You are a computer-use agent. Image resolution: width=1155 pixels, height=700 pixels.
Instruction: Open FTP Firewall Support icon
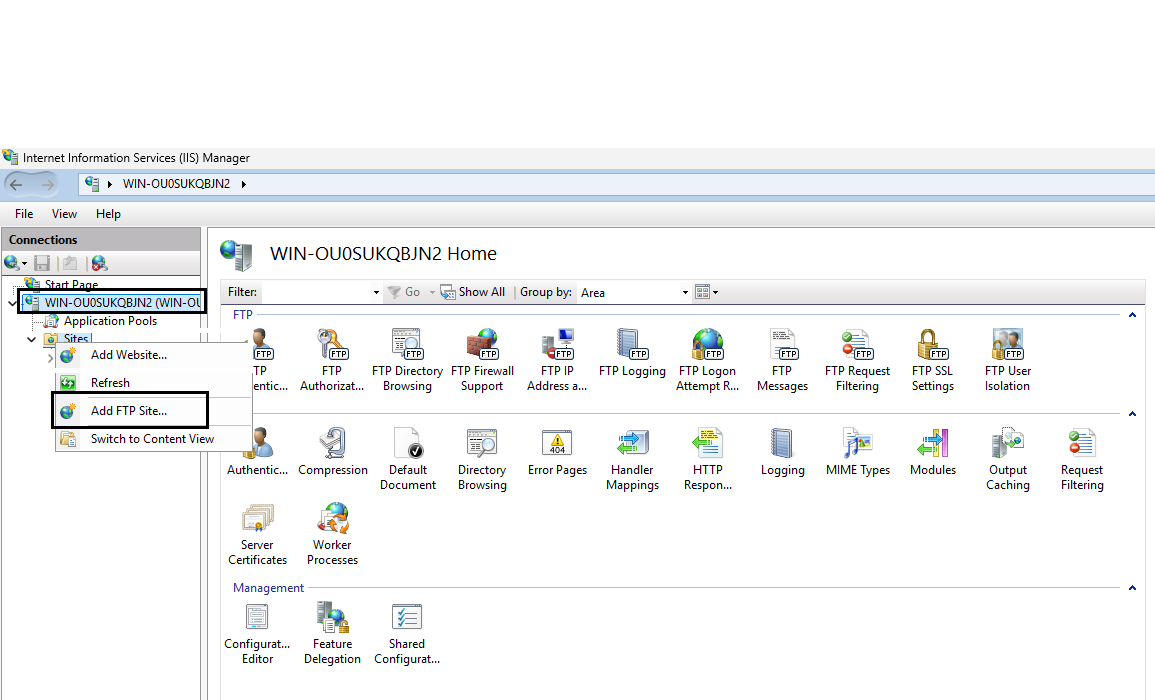[x=482, y=348]
